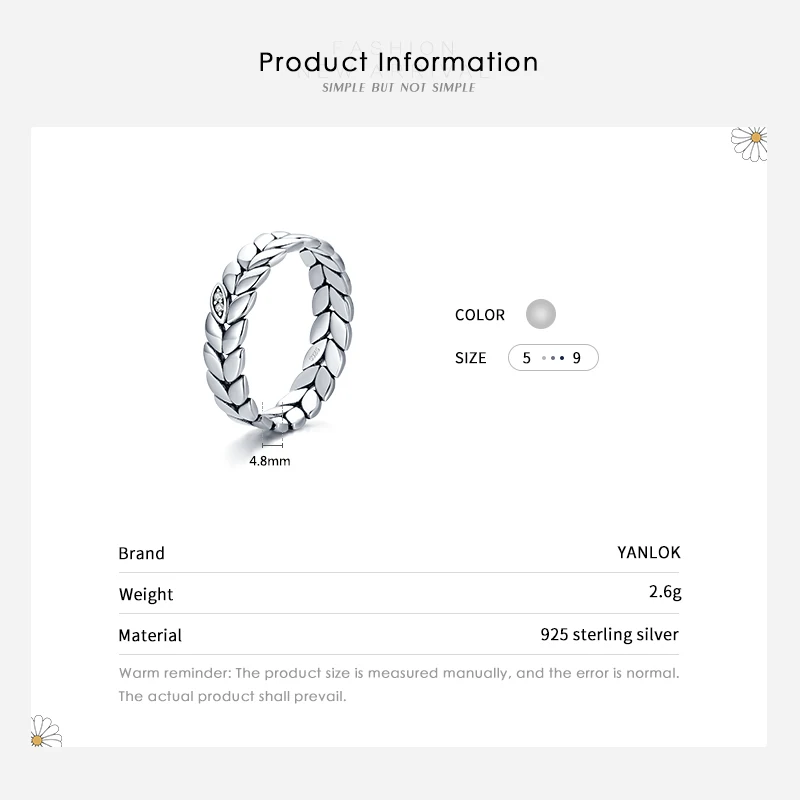This screenshot has width=800, height=800.
Task: Click the 4.8mm width label
Action: coord(270,461)
